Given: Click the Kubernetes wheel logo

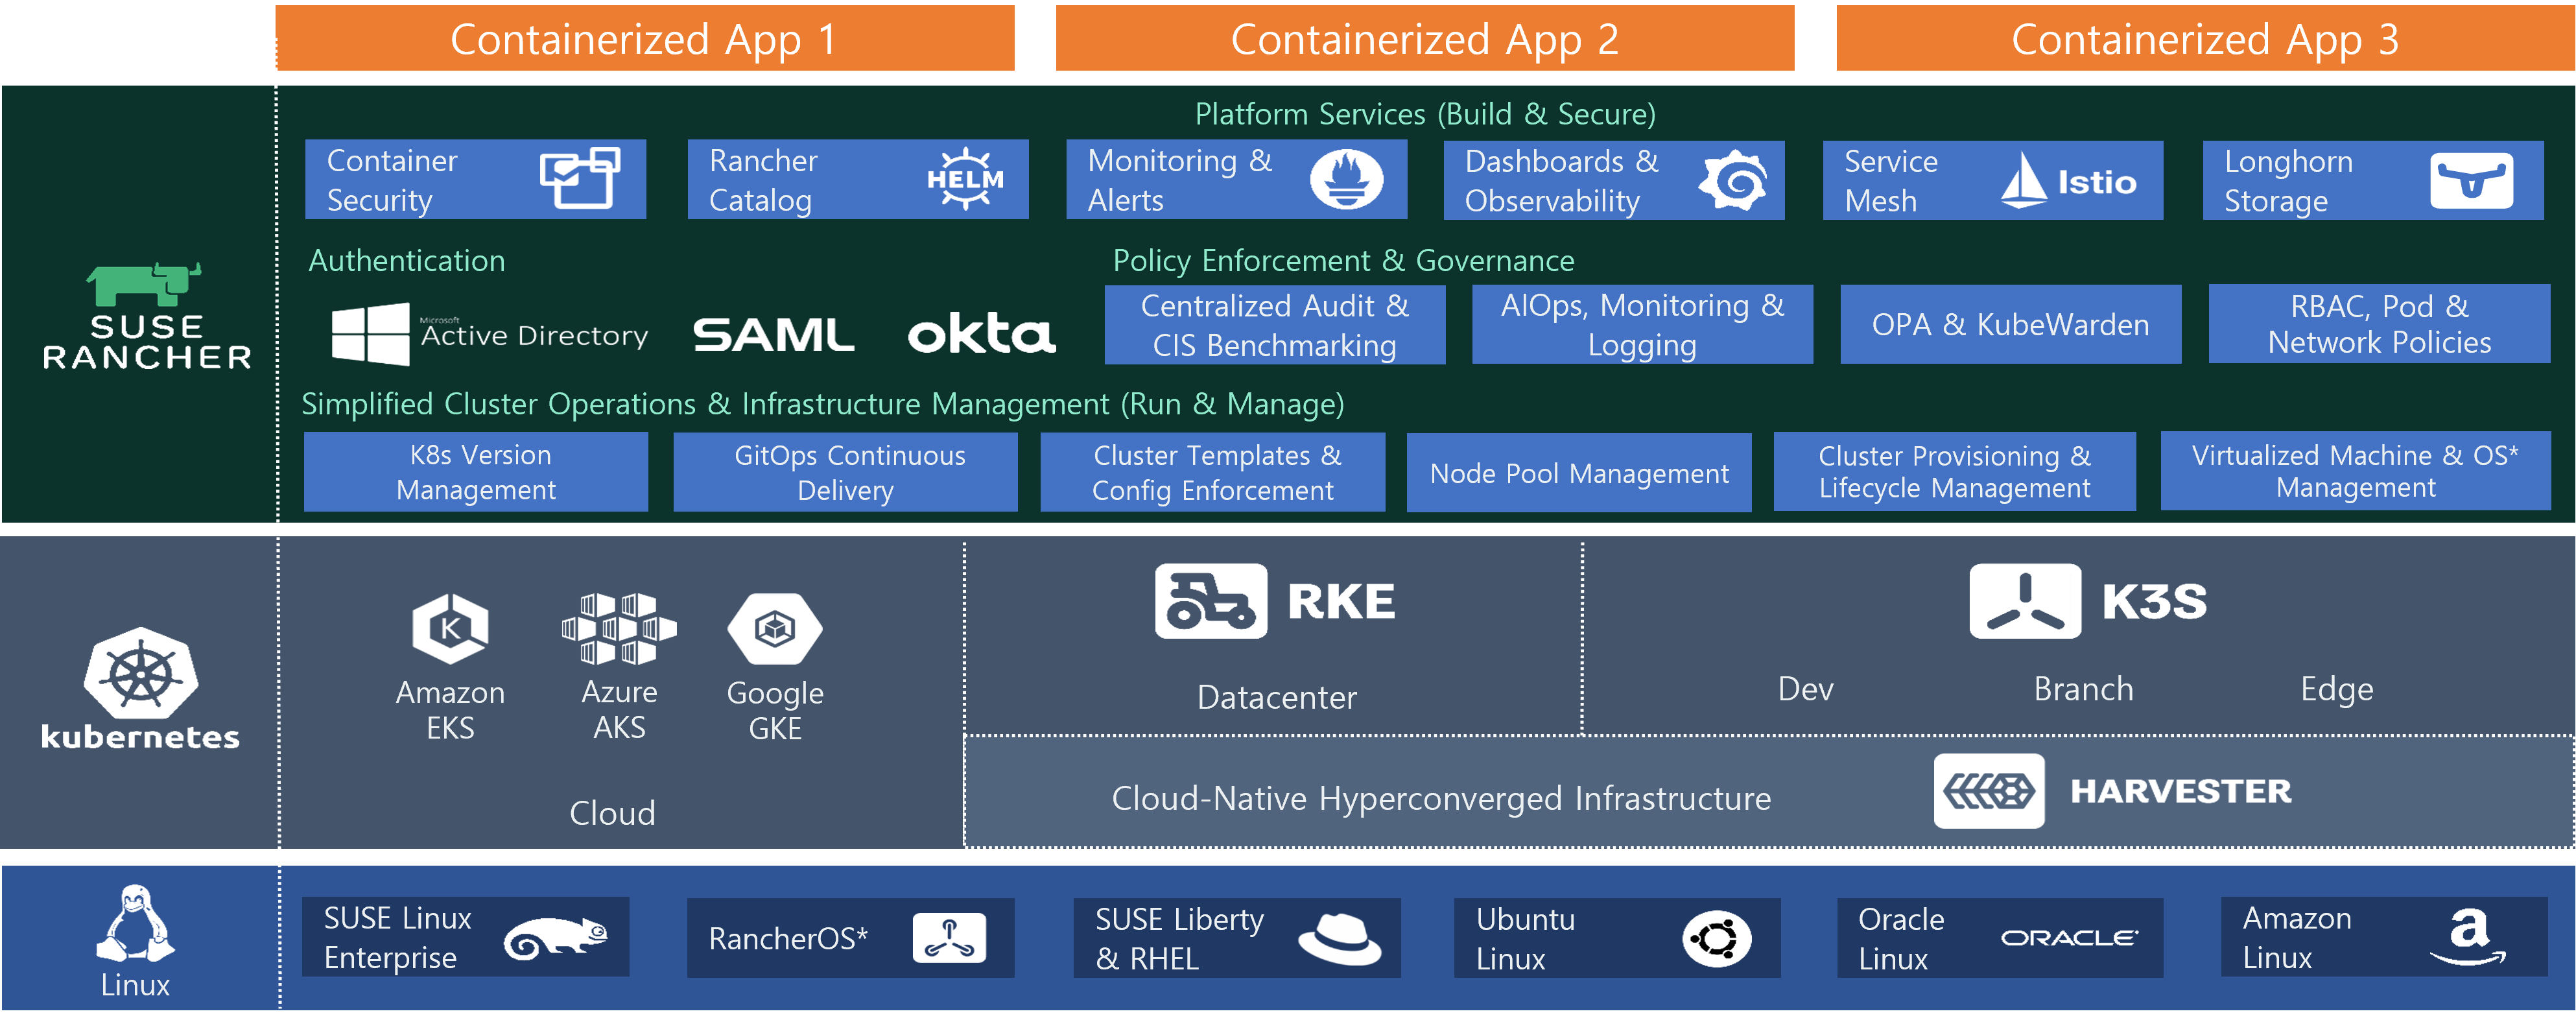Looking at the screenshot, I should [x=141, y=673].
